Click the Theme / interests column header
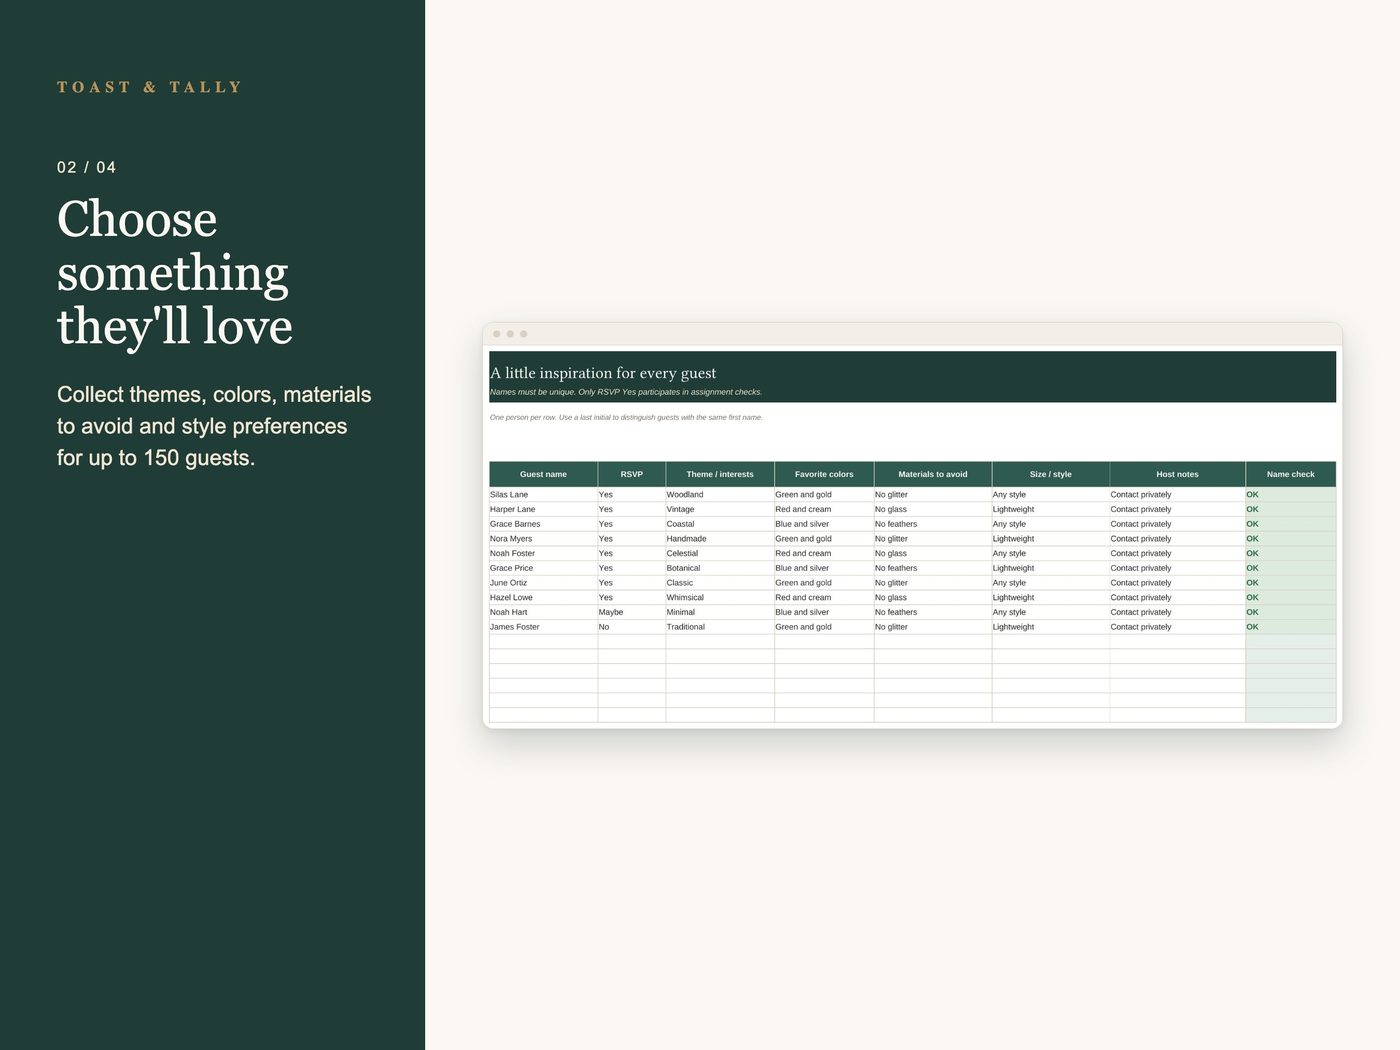The height and width of the screenshot is (1050, 1400). [720, 474]
